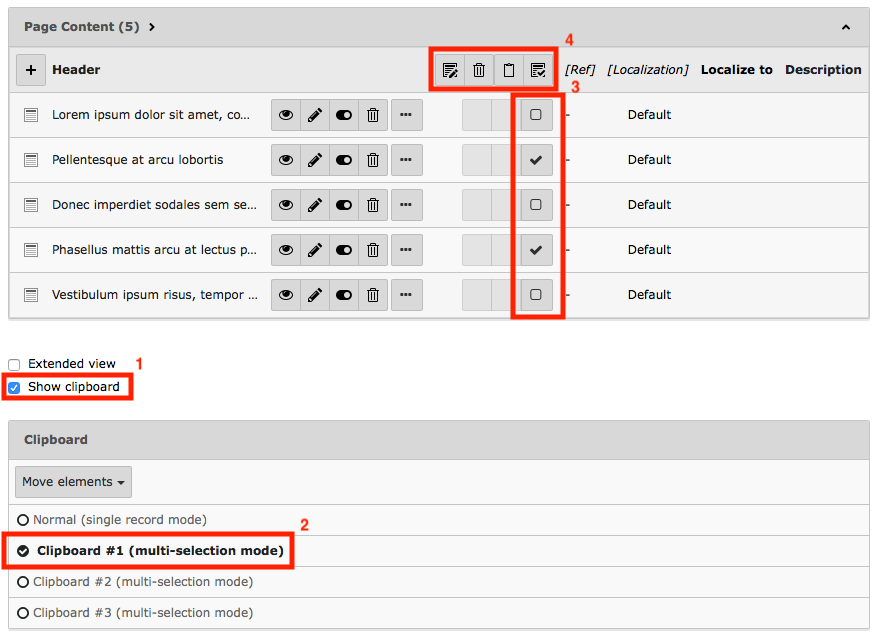
Task: Check the selection box for Donec imperdiet row
Action: 536,205
